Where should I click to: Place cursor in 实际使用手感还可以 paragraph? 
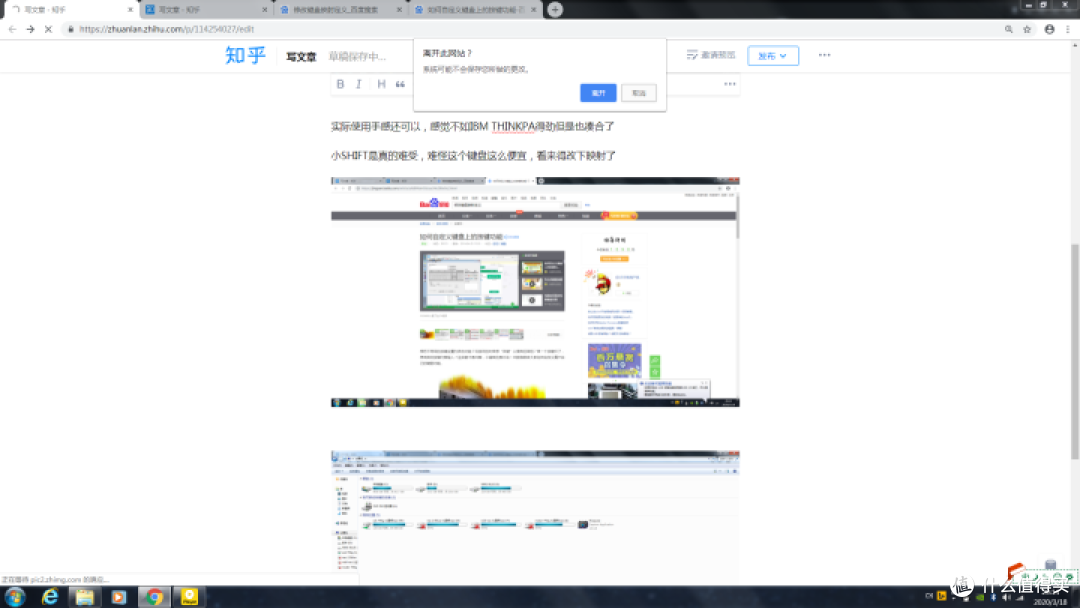[472, 126]
